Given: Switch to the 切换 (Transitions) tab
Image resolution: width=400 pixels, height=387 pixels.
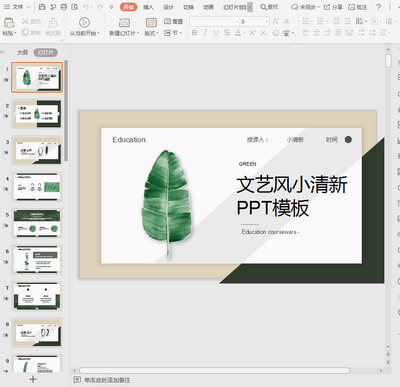Looking at the screenshot, I should 188,7.
